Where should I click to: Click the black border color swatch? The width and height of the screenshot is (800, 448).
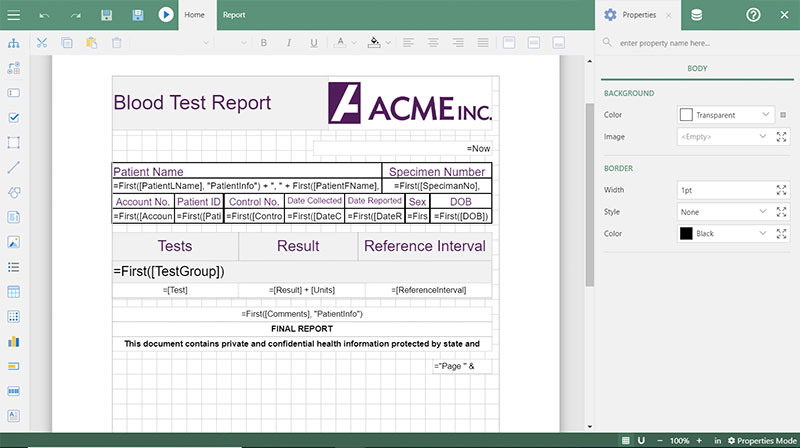pos(686,233)
